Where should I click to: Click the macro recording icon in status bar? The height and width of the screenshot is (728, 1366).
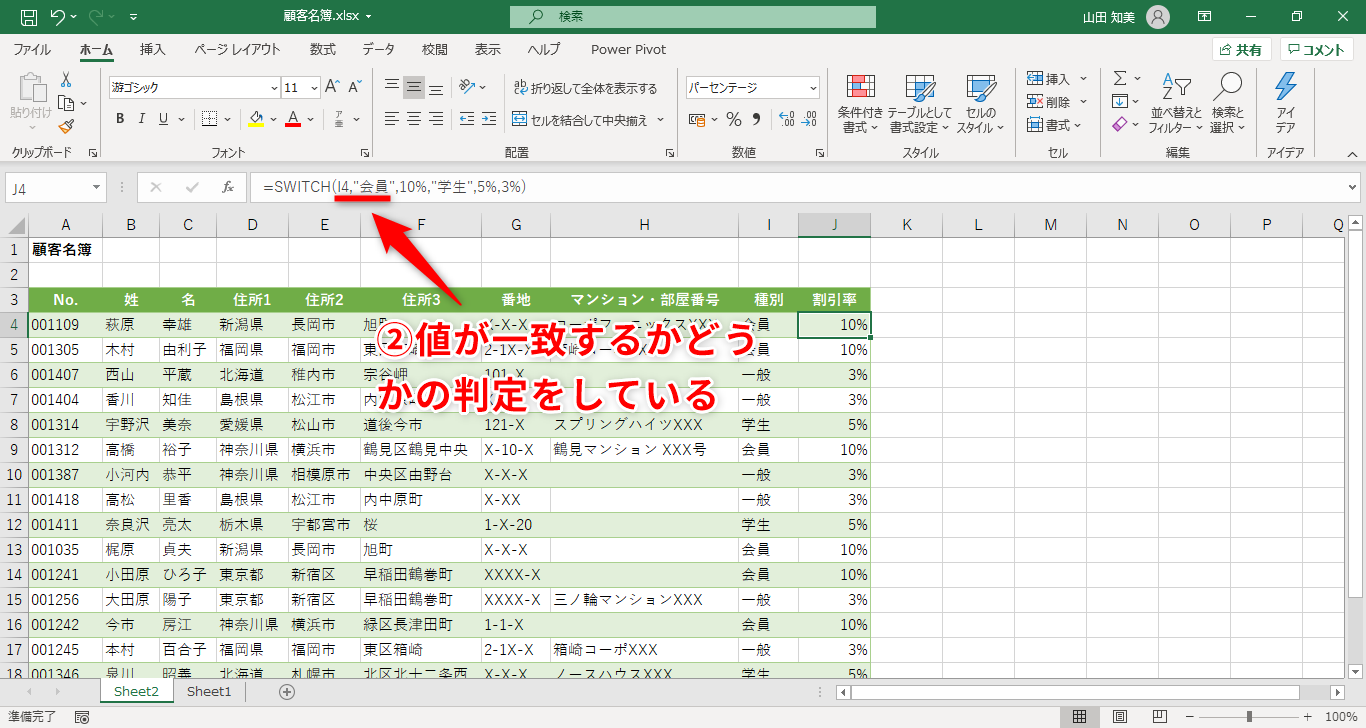(x=82, y=717)
